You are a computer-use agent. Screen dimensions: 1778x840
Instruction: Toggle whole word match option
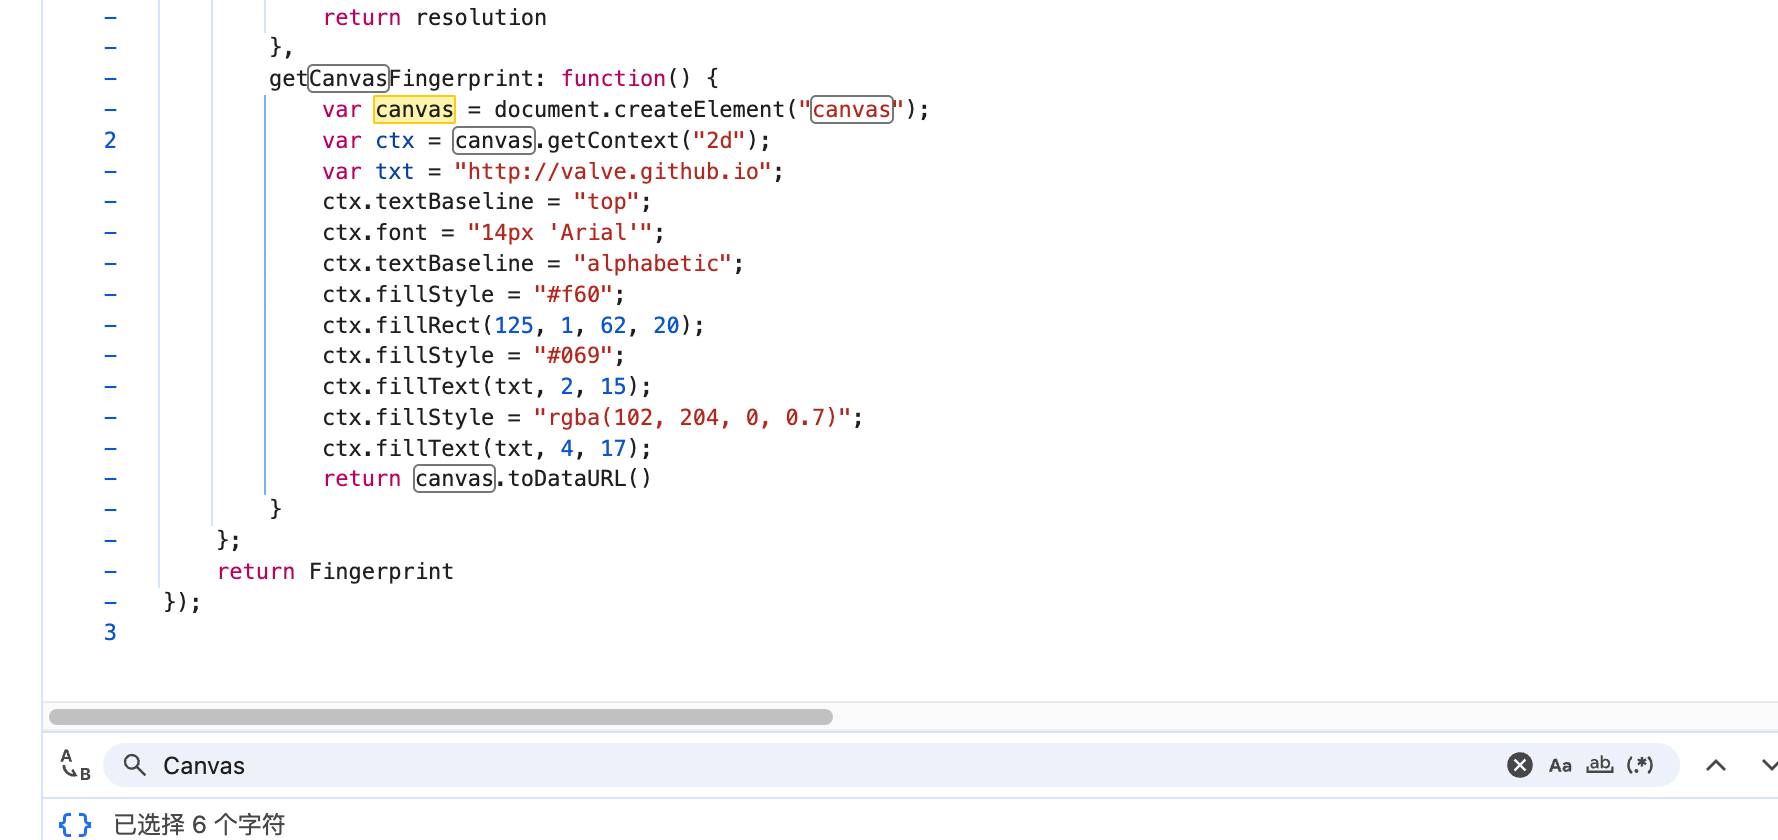click(1600, 765)
